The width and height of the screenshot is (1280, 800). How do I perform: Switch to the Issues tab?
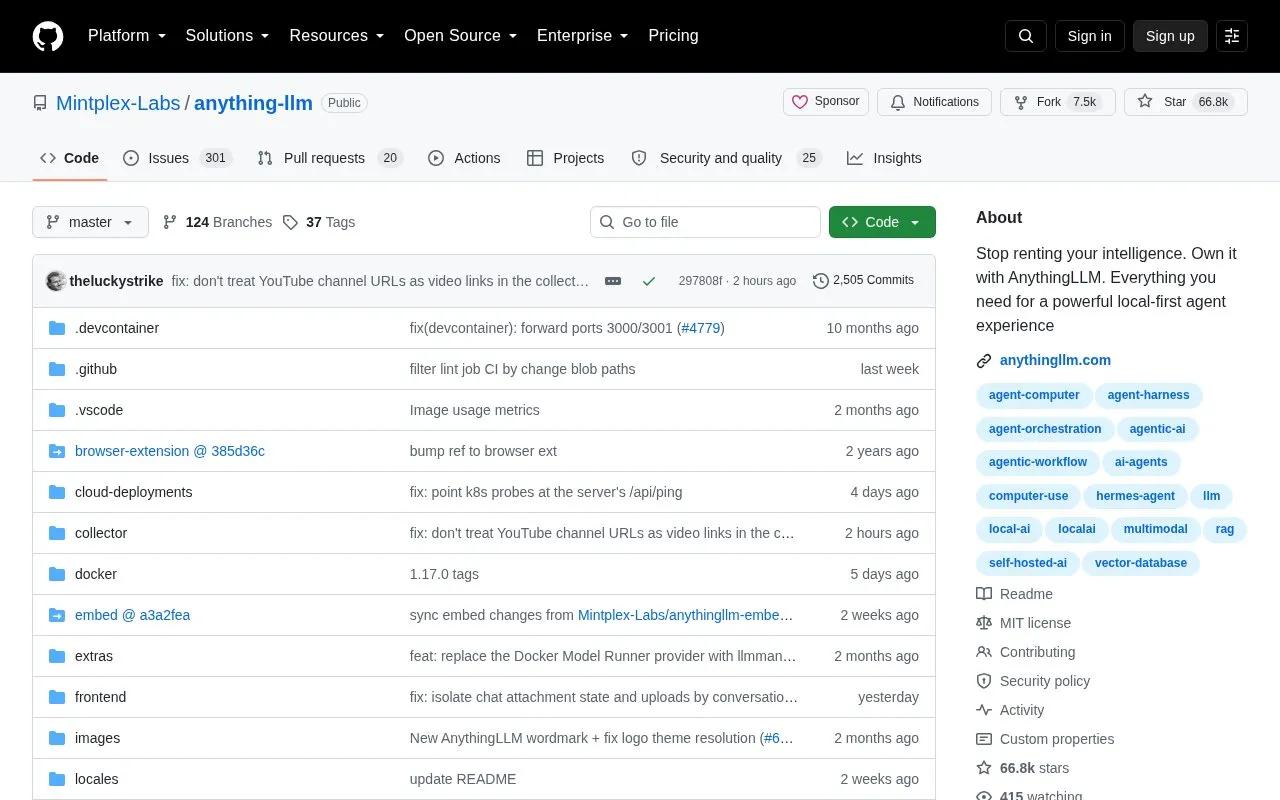coord(177,158)
